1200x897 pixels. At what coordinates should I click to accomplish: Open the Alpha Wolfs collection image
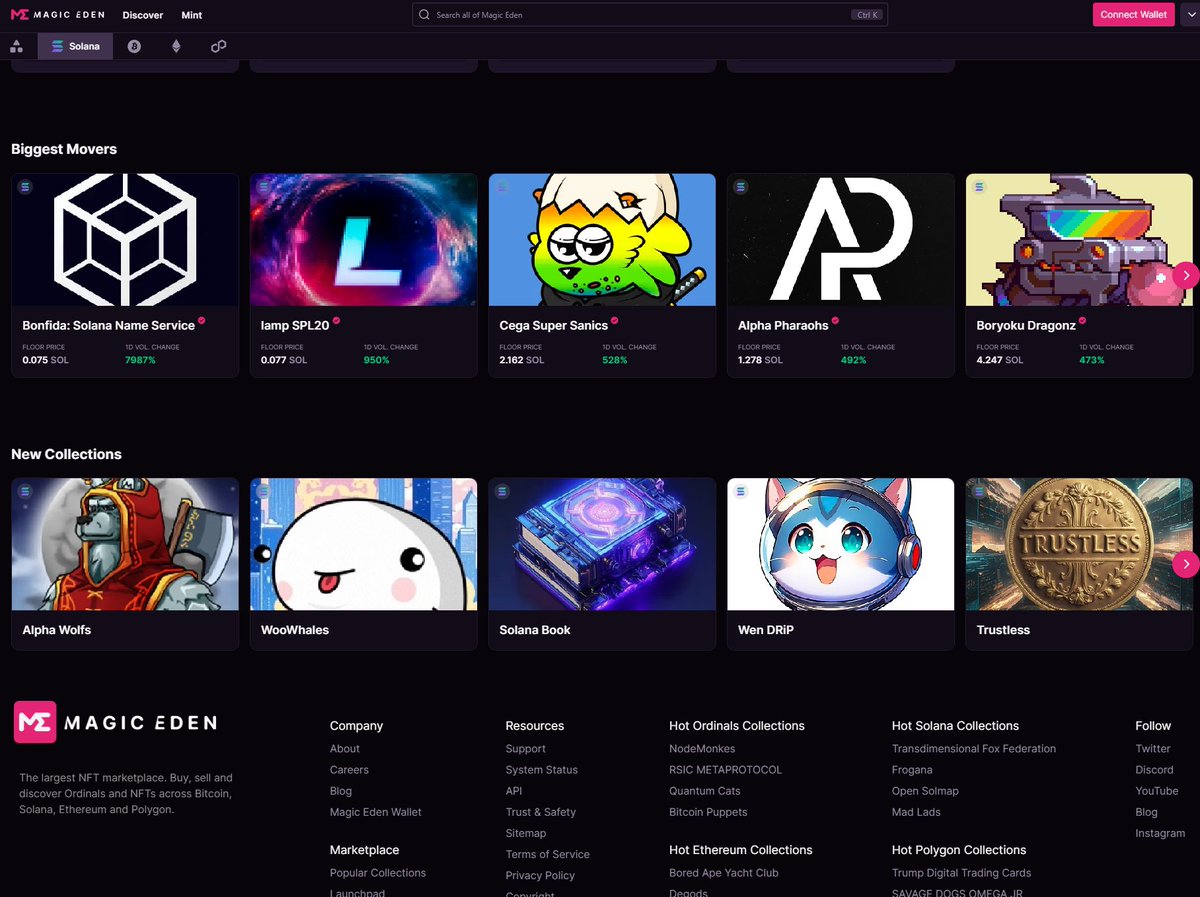tap(125, 544)
